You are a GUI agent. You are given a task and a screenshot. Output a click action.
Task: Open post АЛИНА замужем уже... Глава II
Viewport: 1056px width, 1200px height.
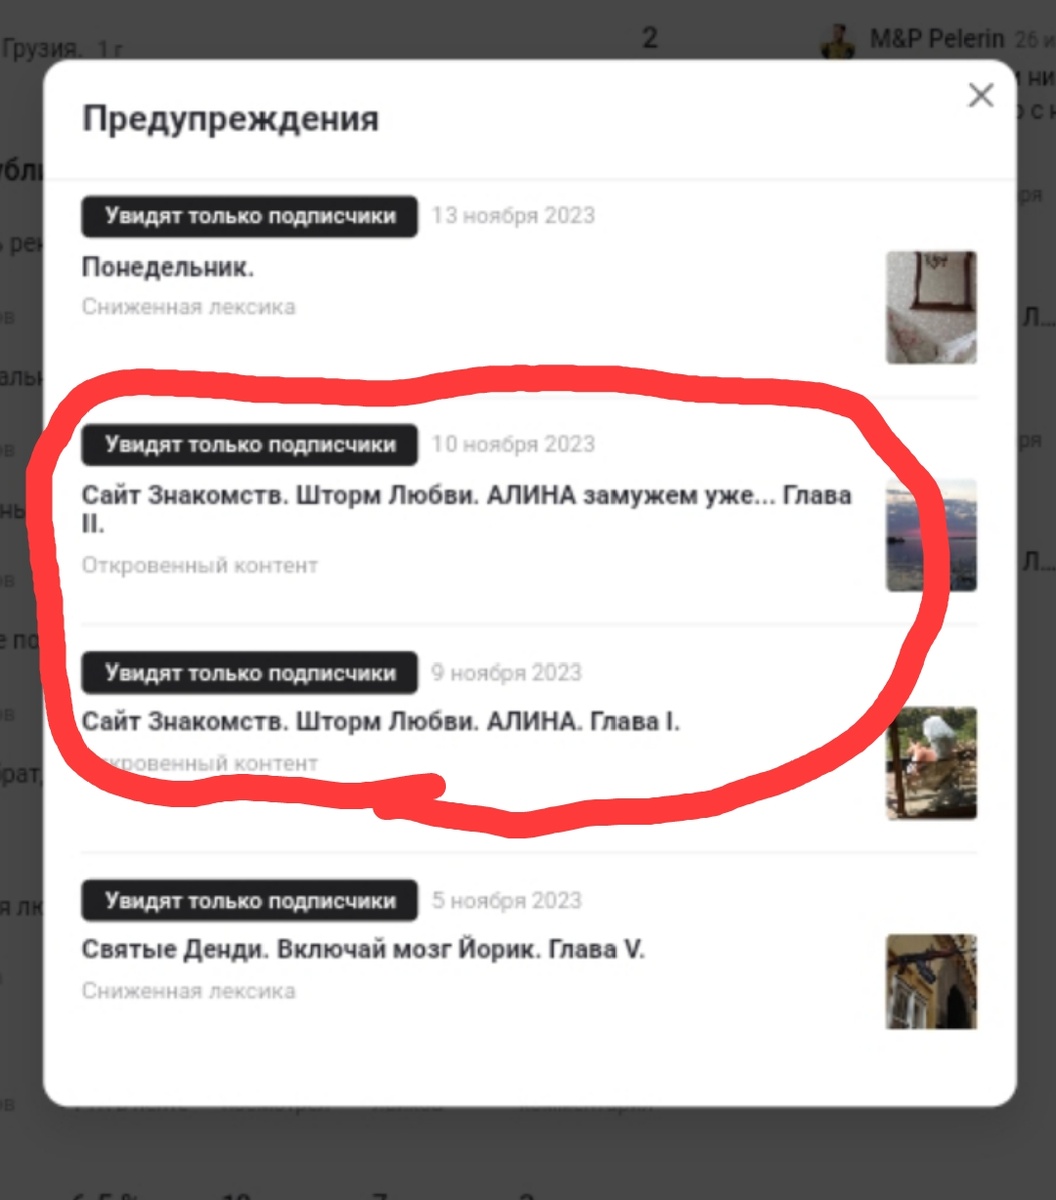(x=467, y=509)
